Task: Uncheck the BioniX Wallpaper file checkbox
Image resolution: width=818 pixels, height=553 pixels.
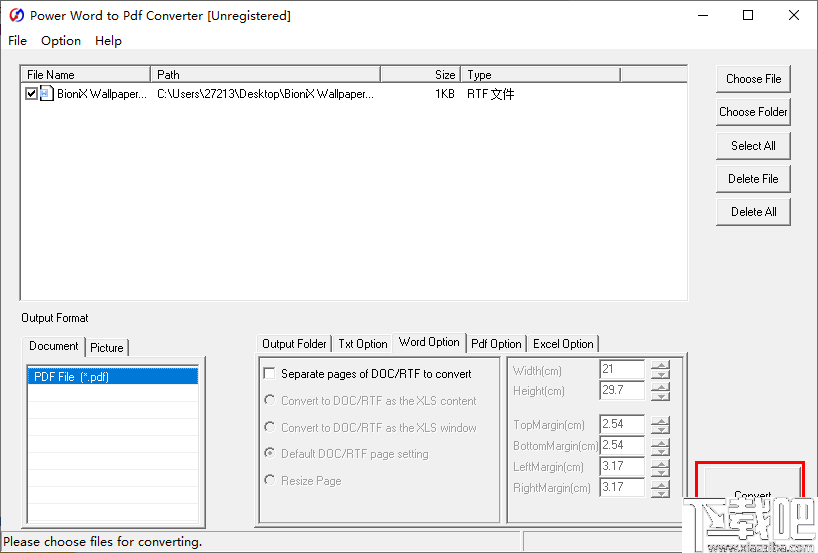Action: 31,94
